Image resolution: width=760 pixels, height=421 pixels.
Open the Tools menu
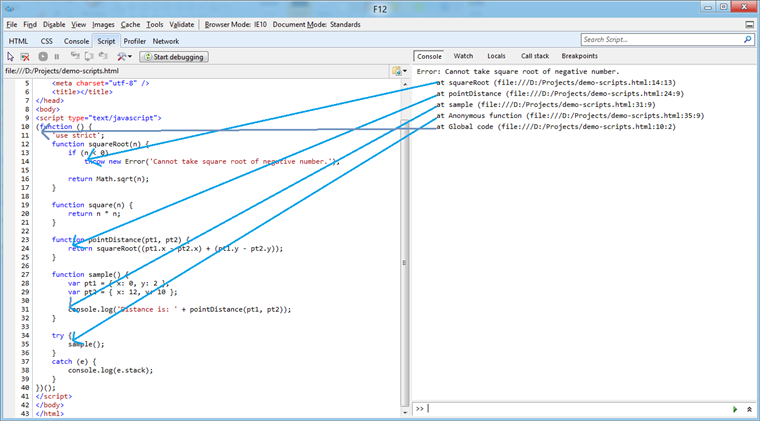(154, 23)
